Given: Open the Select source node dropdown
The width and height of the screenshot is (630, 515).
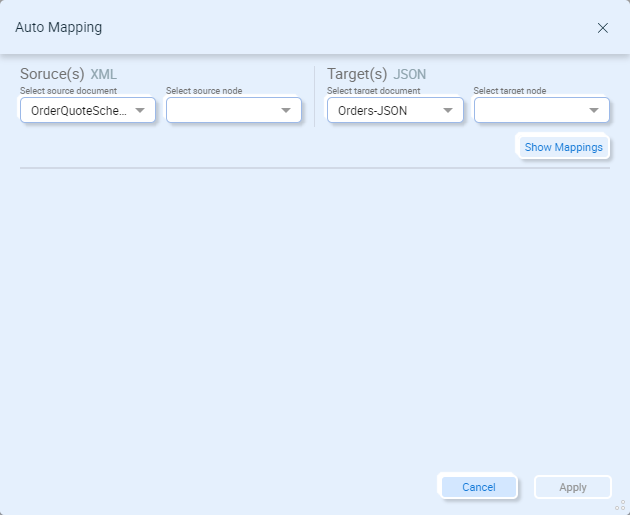Looking at the screenshot, I should [x=234, y=110].
